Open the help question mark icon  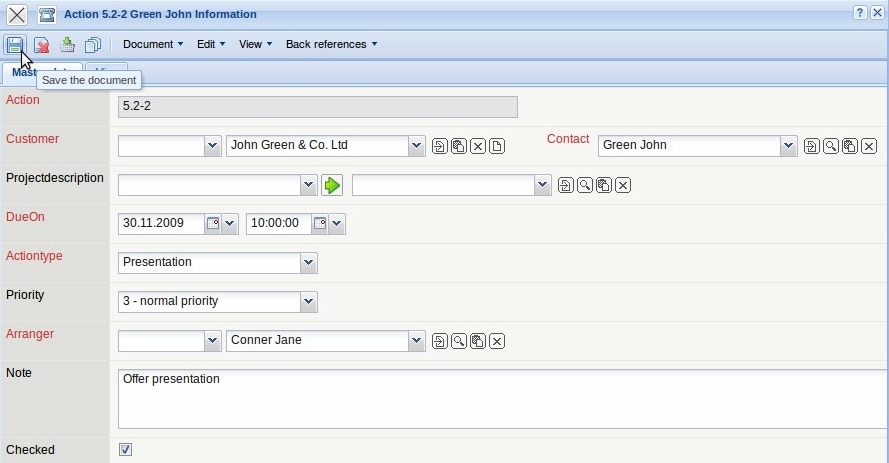point(860,12)
